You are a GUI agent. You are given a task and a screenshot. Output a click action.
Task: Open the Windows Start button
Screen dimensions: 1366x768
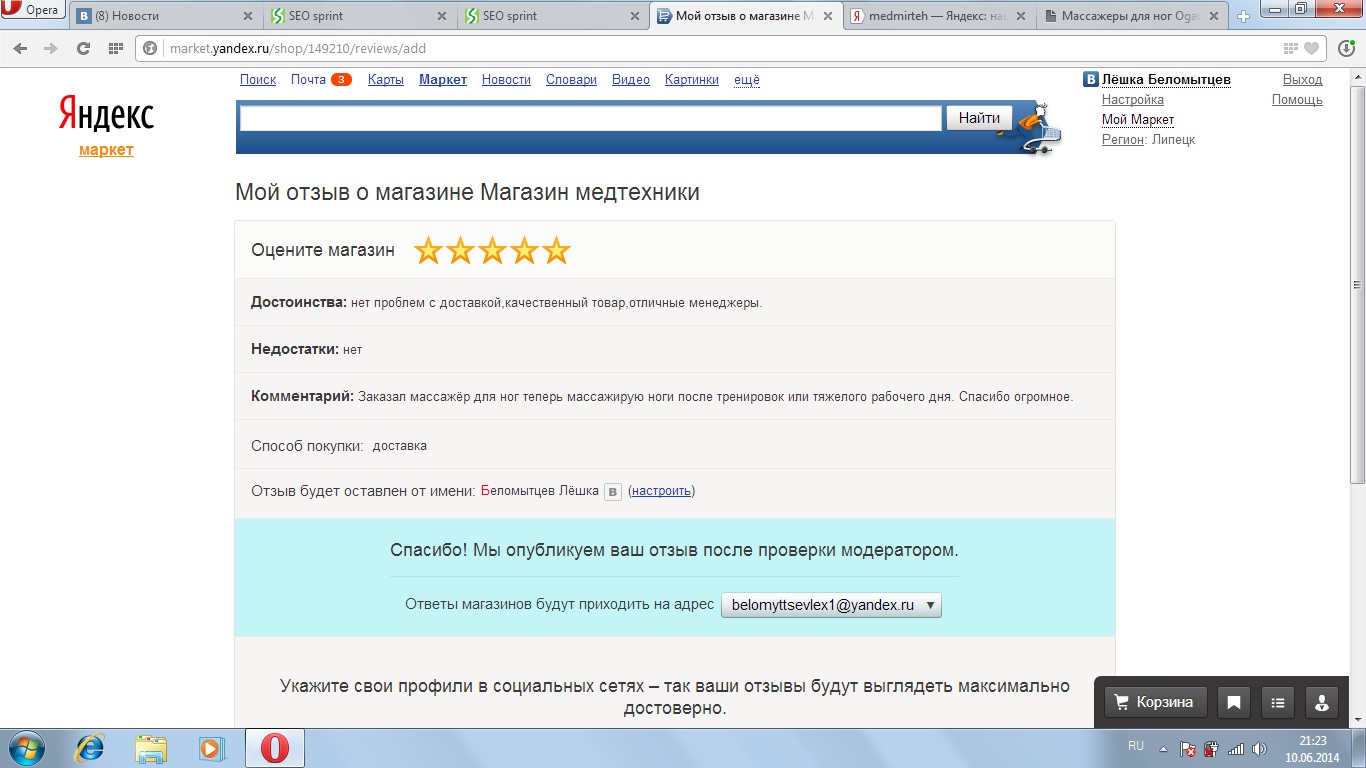tap(27, 748)
